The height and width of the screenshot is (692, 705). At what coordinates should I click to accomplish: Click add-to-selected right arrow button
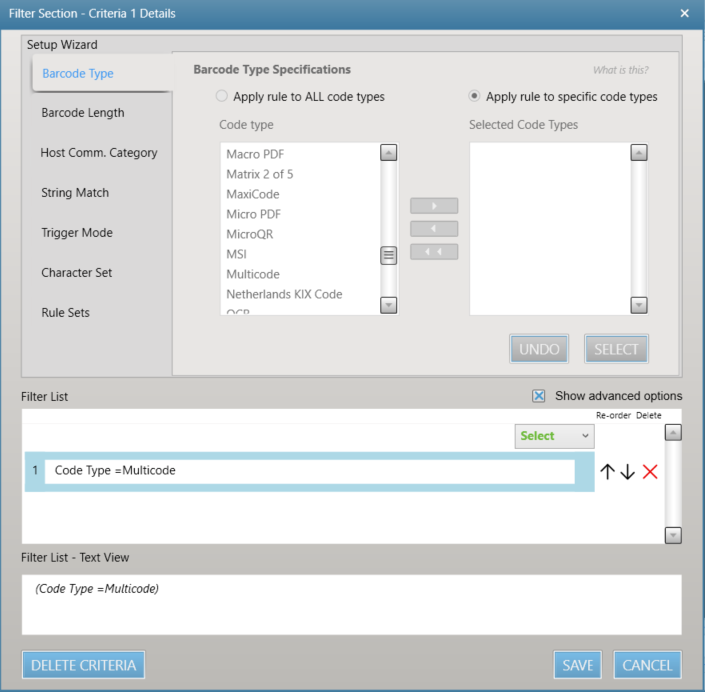[434, 206]
